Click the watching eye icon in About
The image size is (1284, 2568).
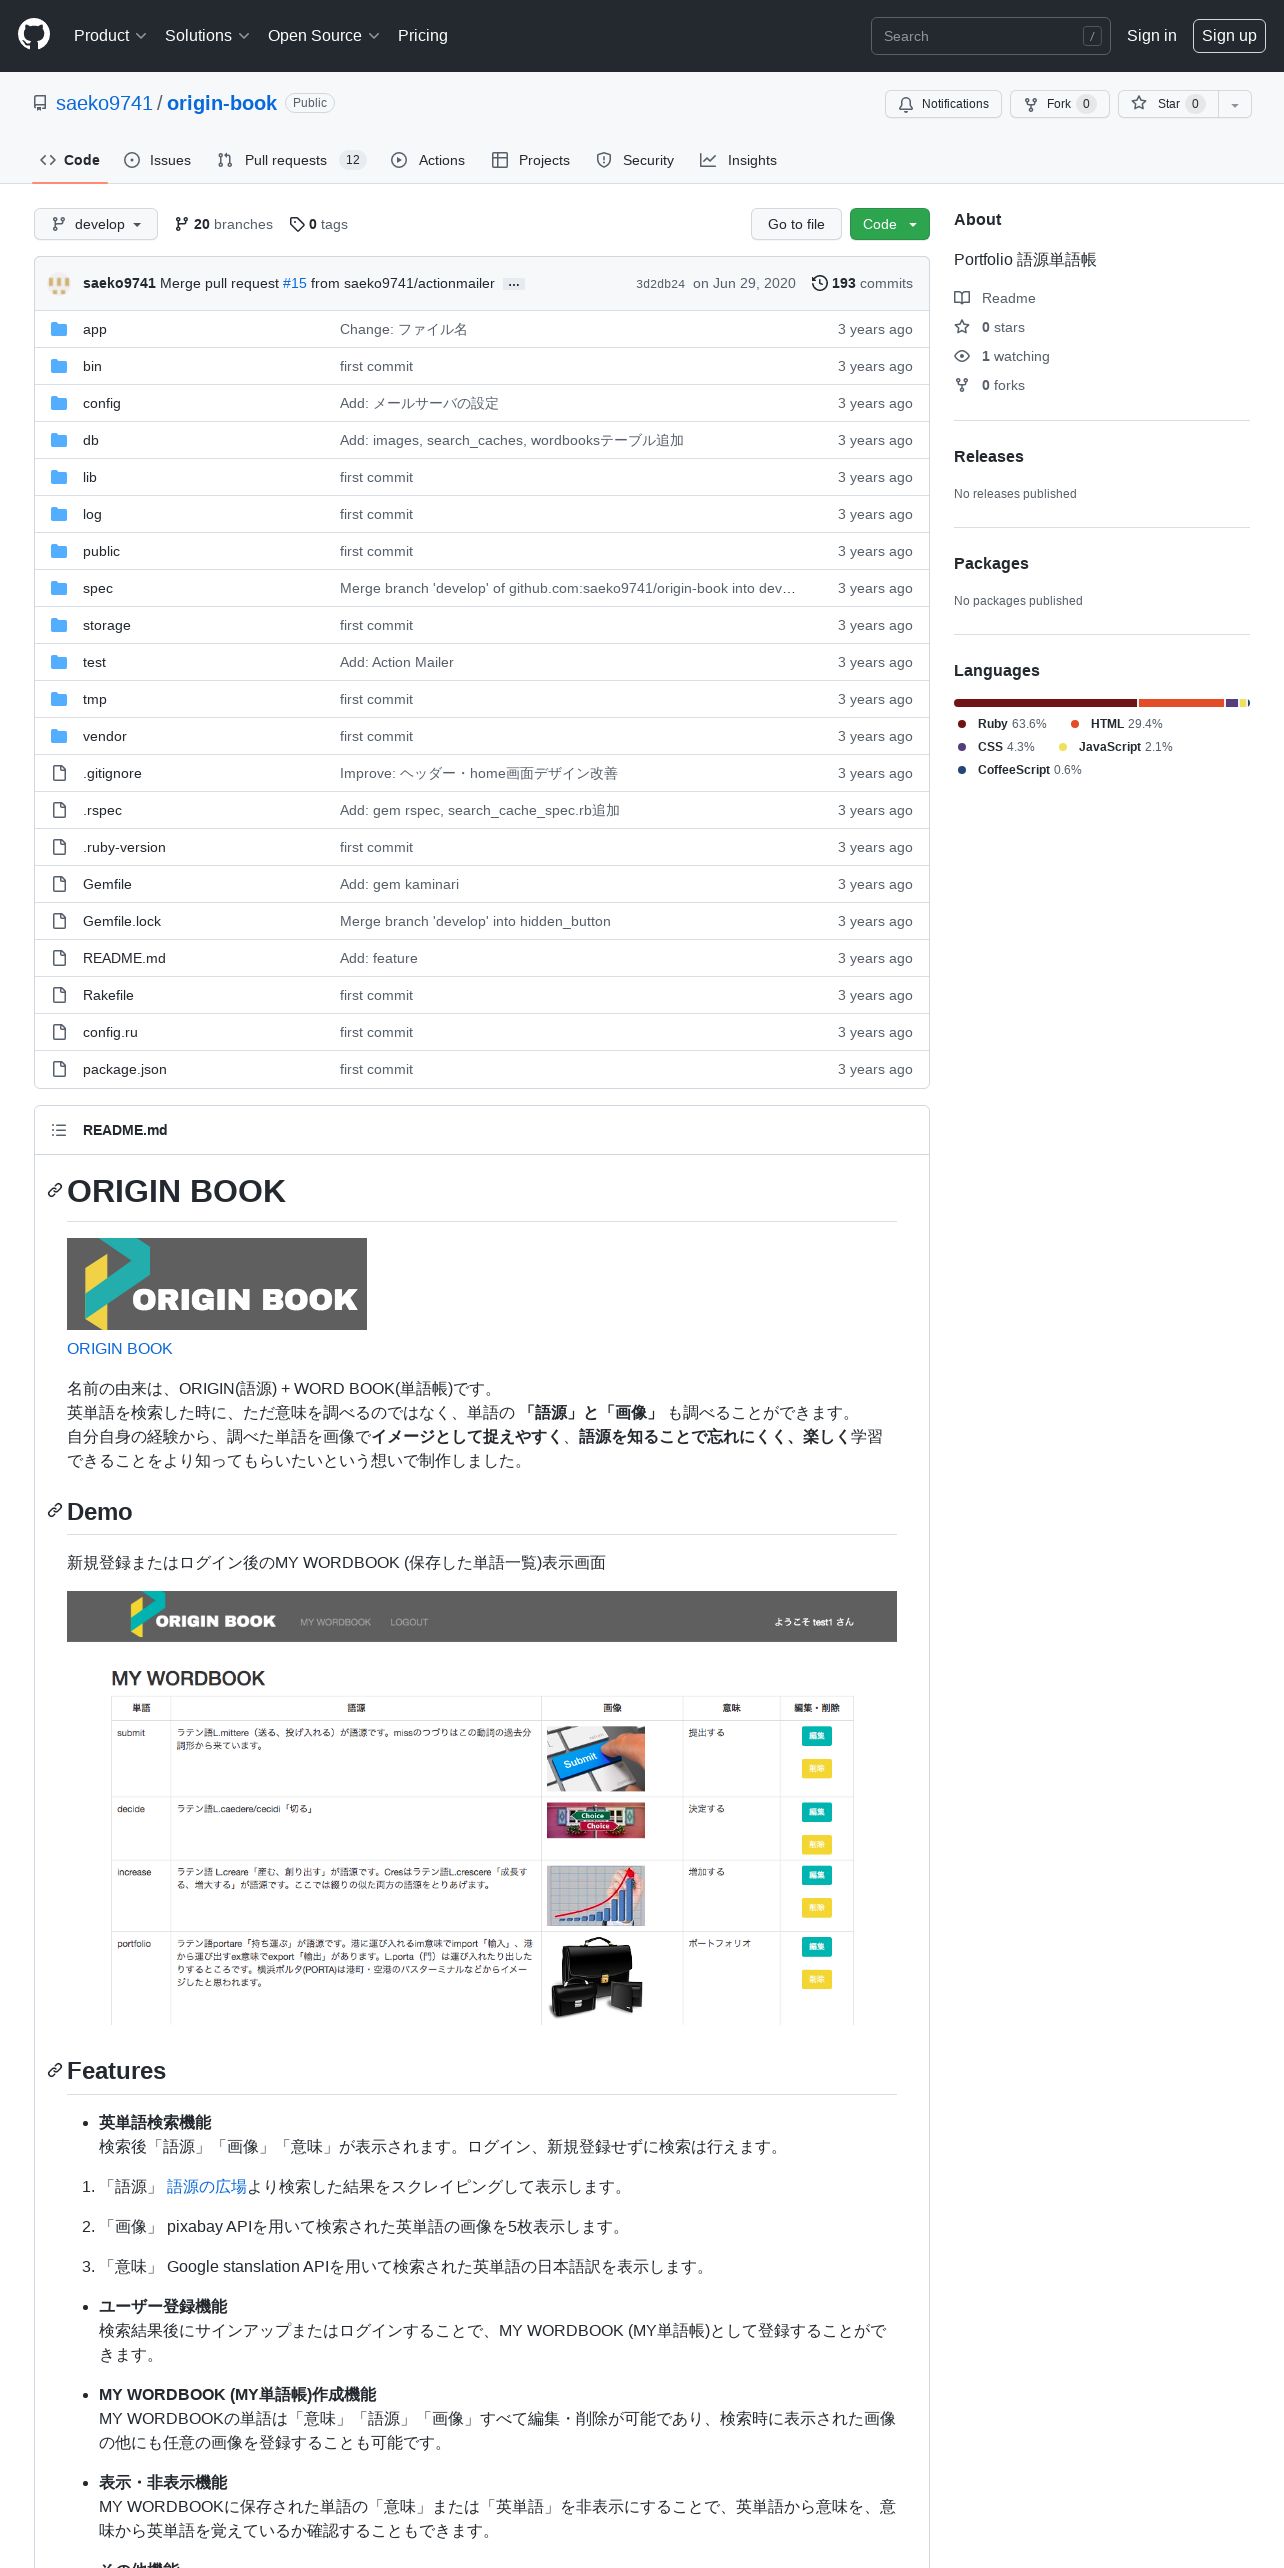click(962, 356)
